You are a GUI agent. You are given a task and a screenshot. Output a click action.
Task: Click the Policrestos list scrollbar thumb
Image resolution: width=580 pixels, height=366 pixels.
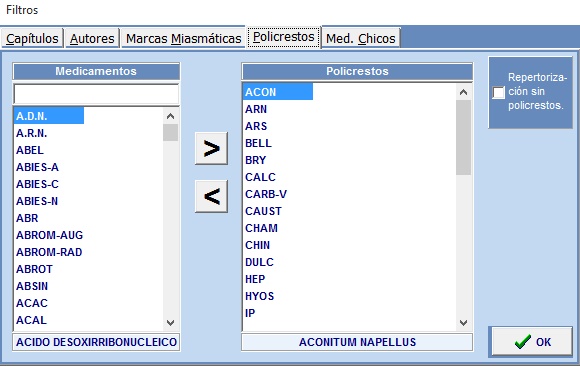pos(463,137)
